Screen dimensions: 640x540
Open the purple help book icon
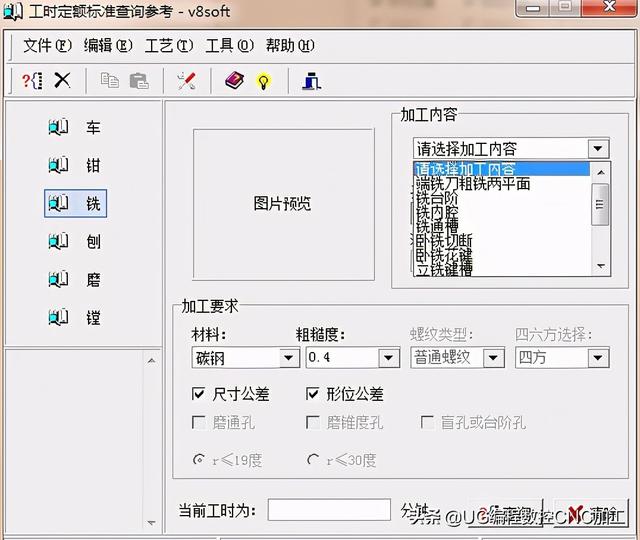click(234, 80)
